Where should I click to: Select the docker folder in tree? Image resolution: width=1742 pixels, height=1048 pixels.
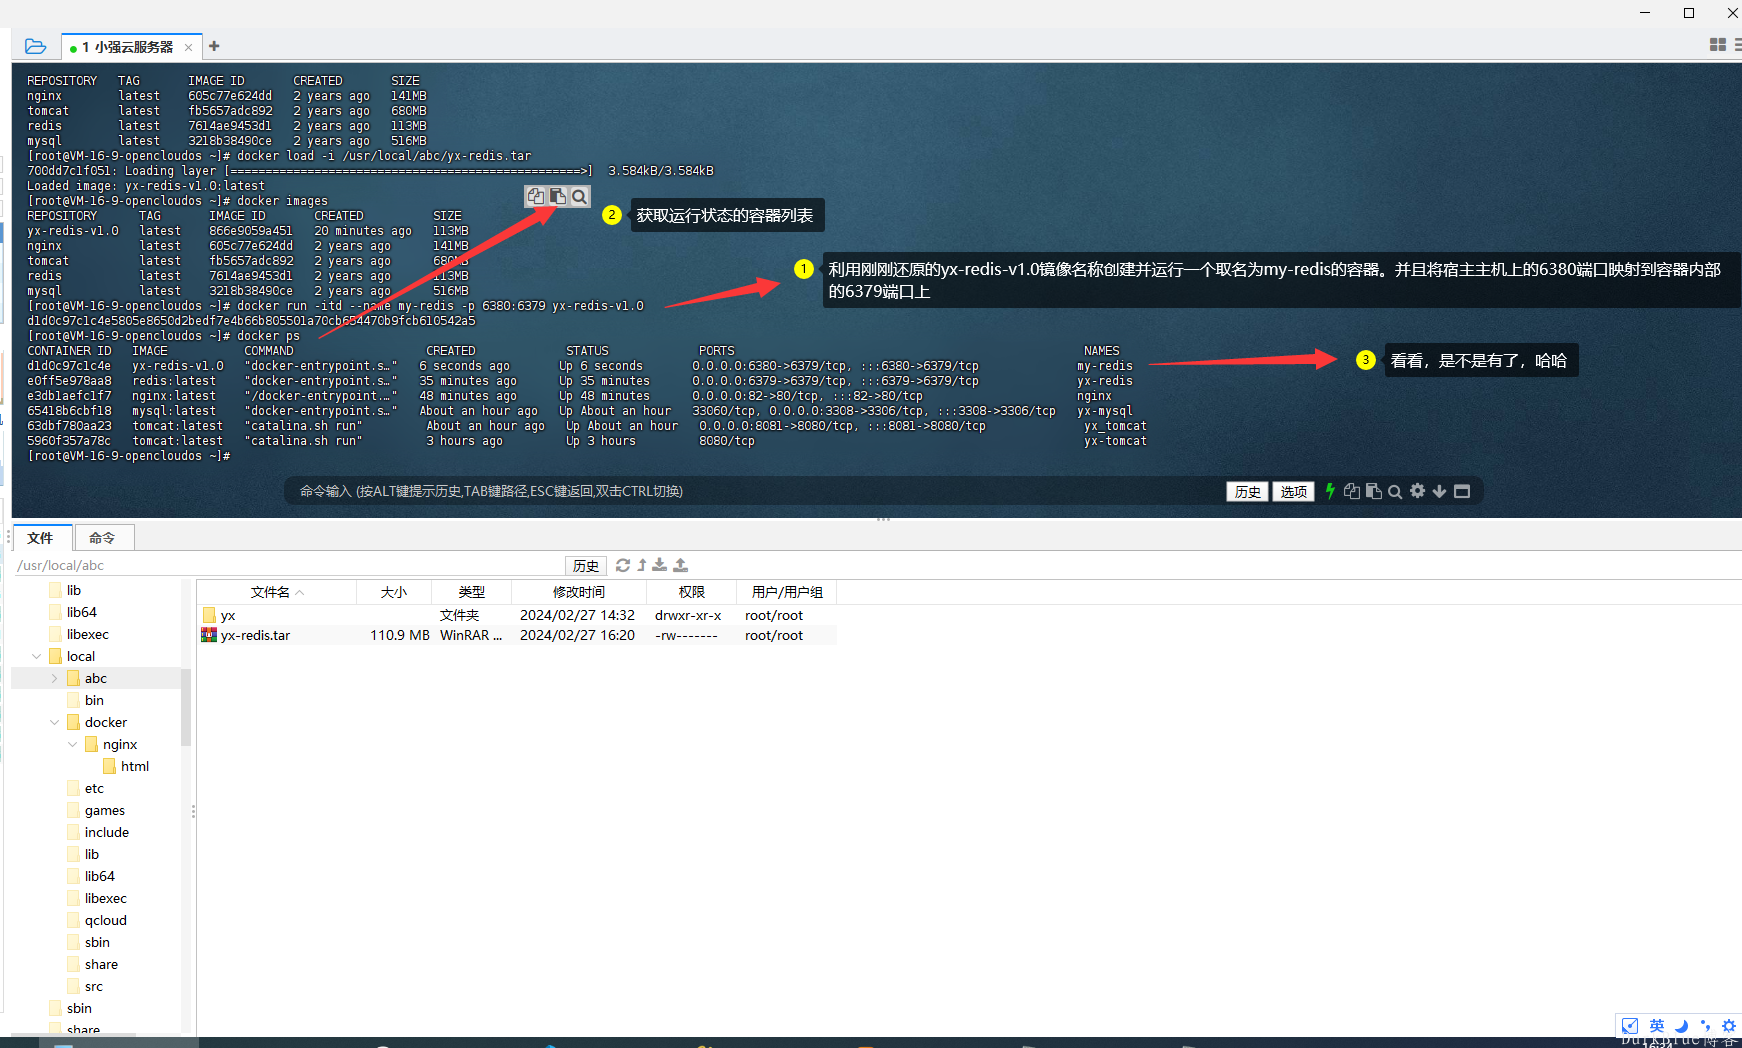point(106,722)
